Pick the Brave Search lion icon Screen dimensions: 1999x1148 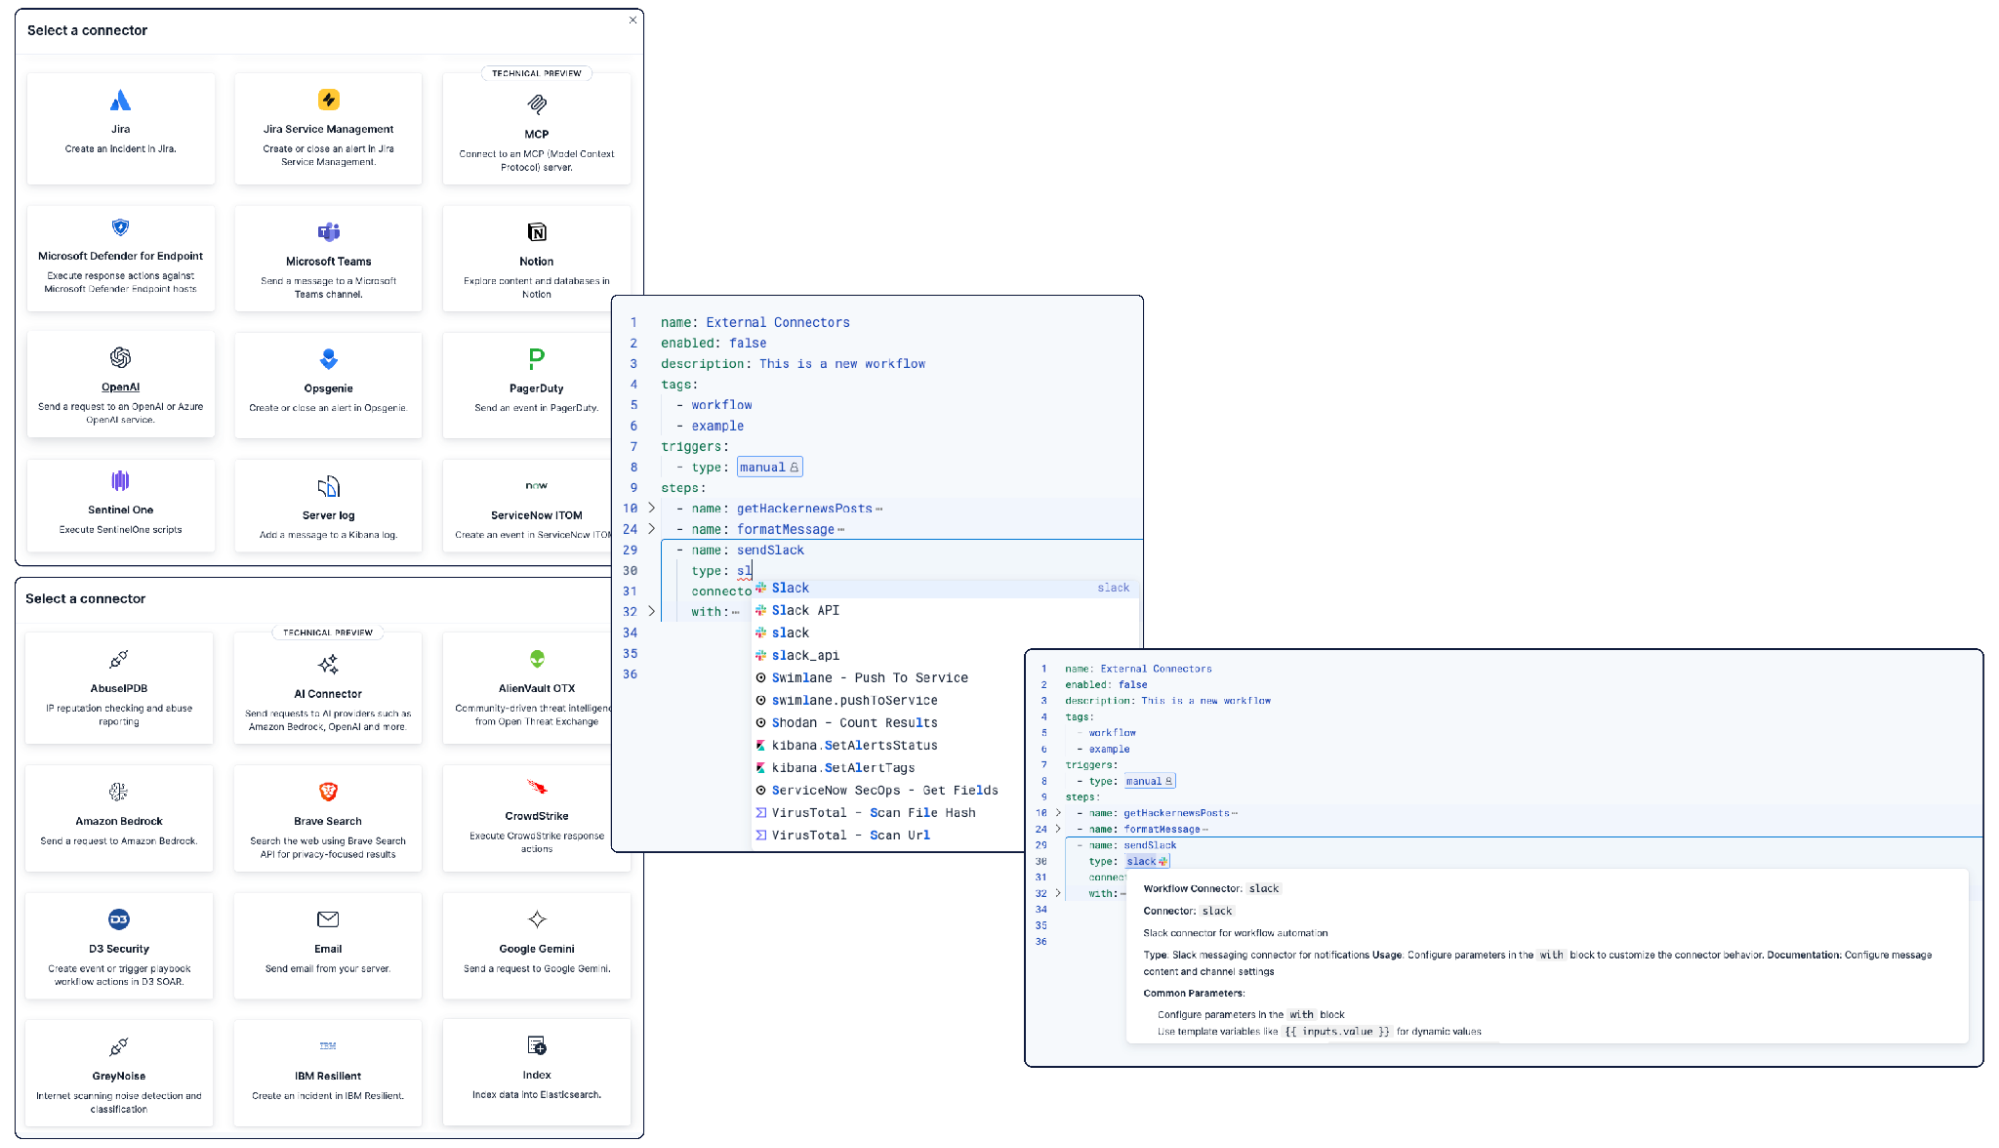[328, 792]
